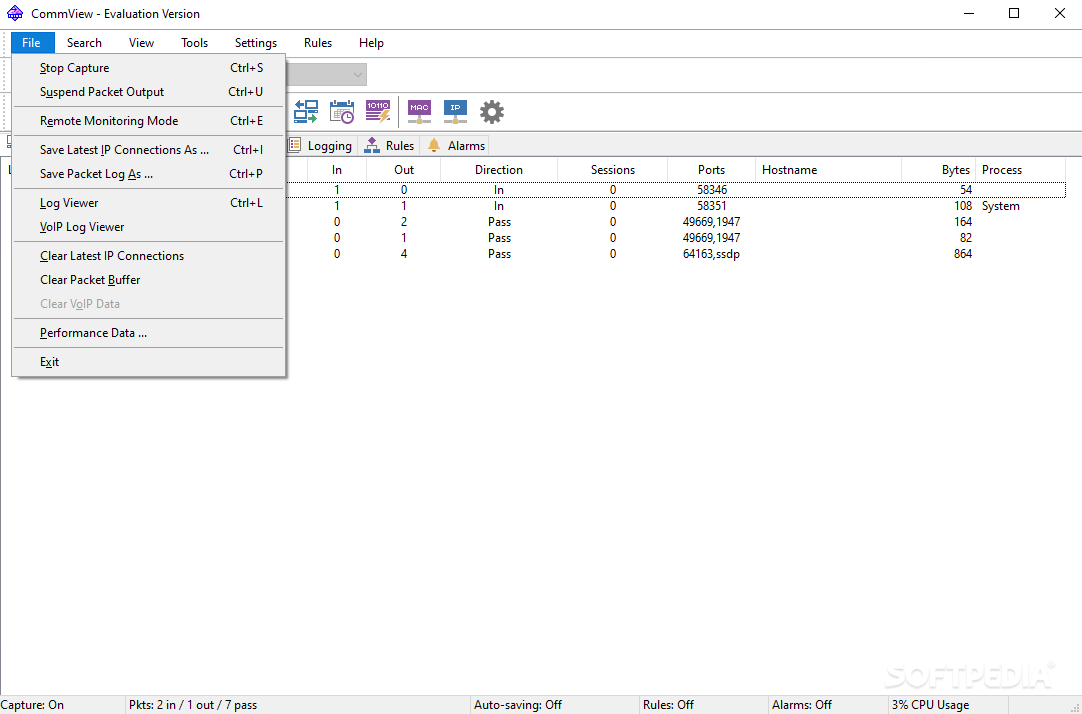Image resolution: width=1082 pixels, height=714 pixels.
Task: Select Suspend Packet Output
Action: [x=148, y=92]
